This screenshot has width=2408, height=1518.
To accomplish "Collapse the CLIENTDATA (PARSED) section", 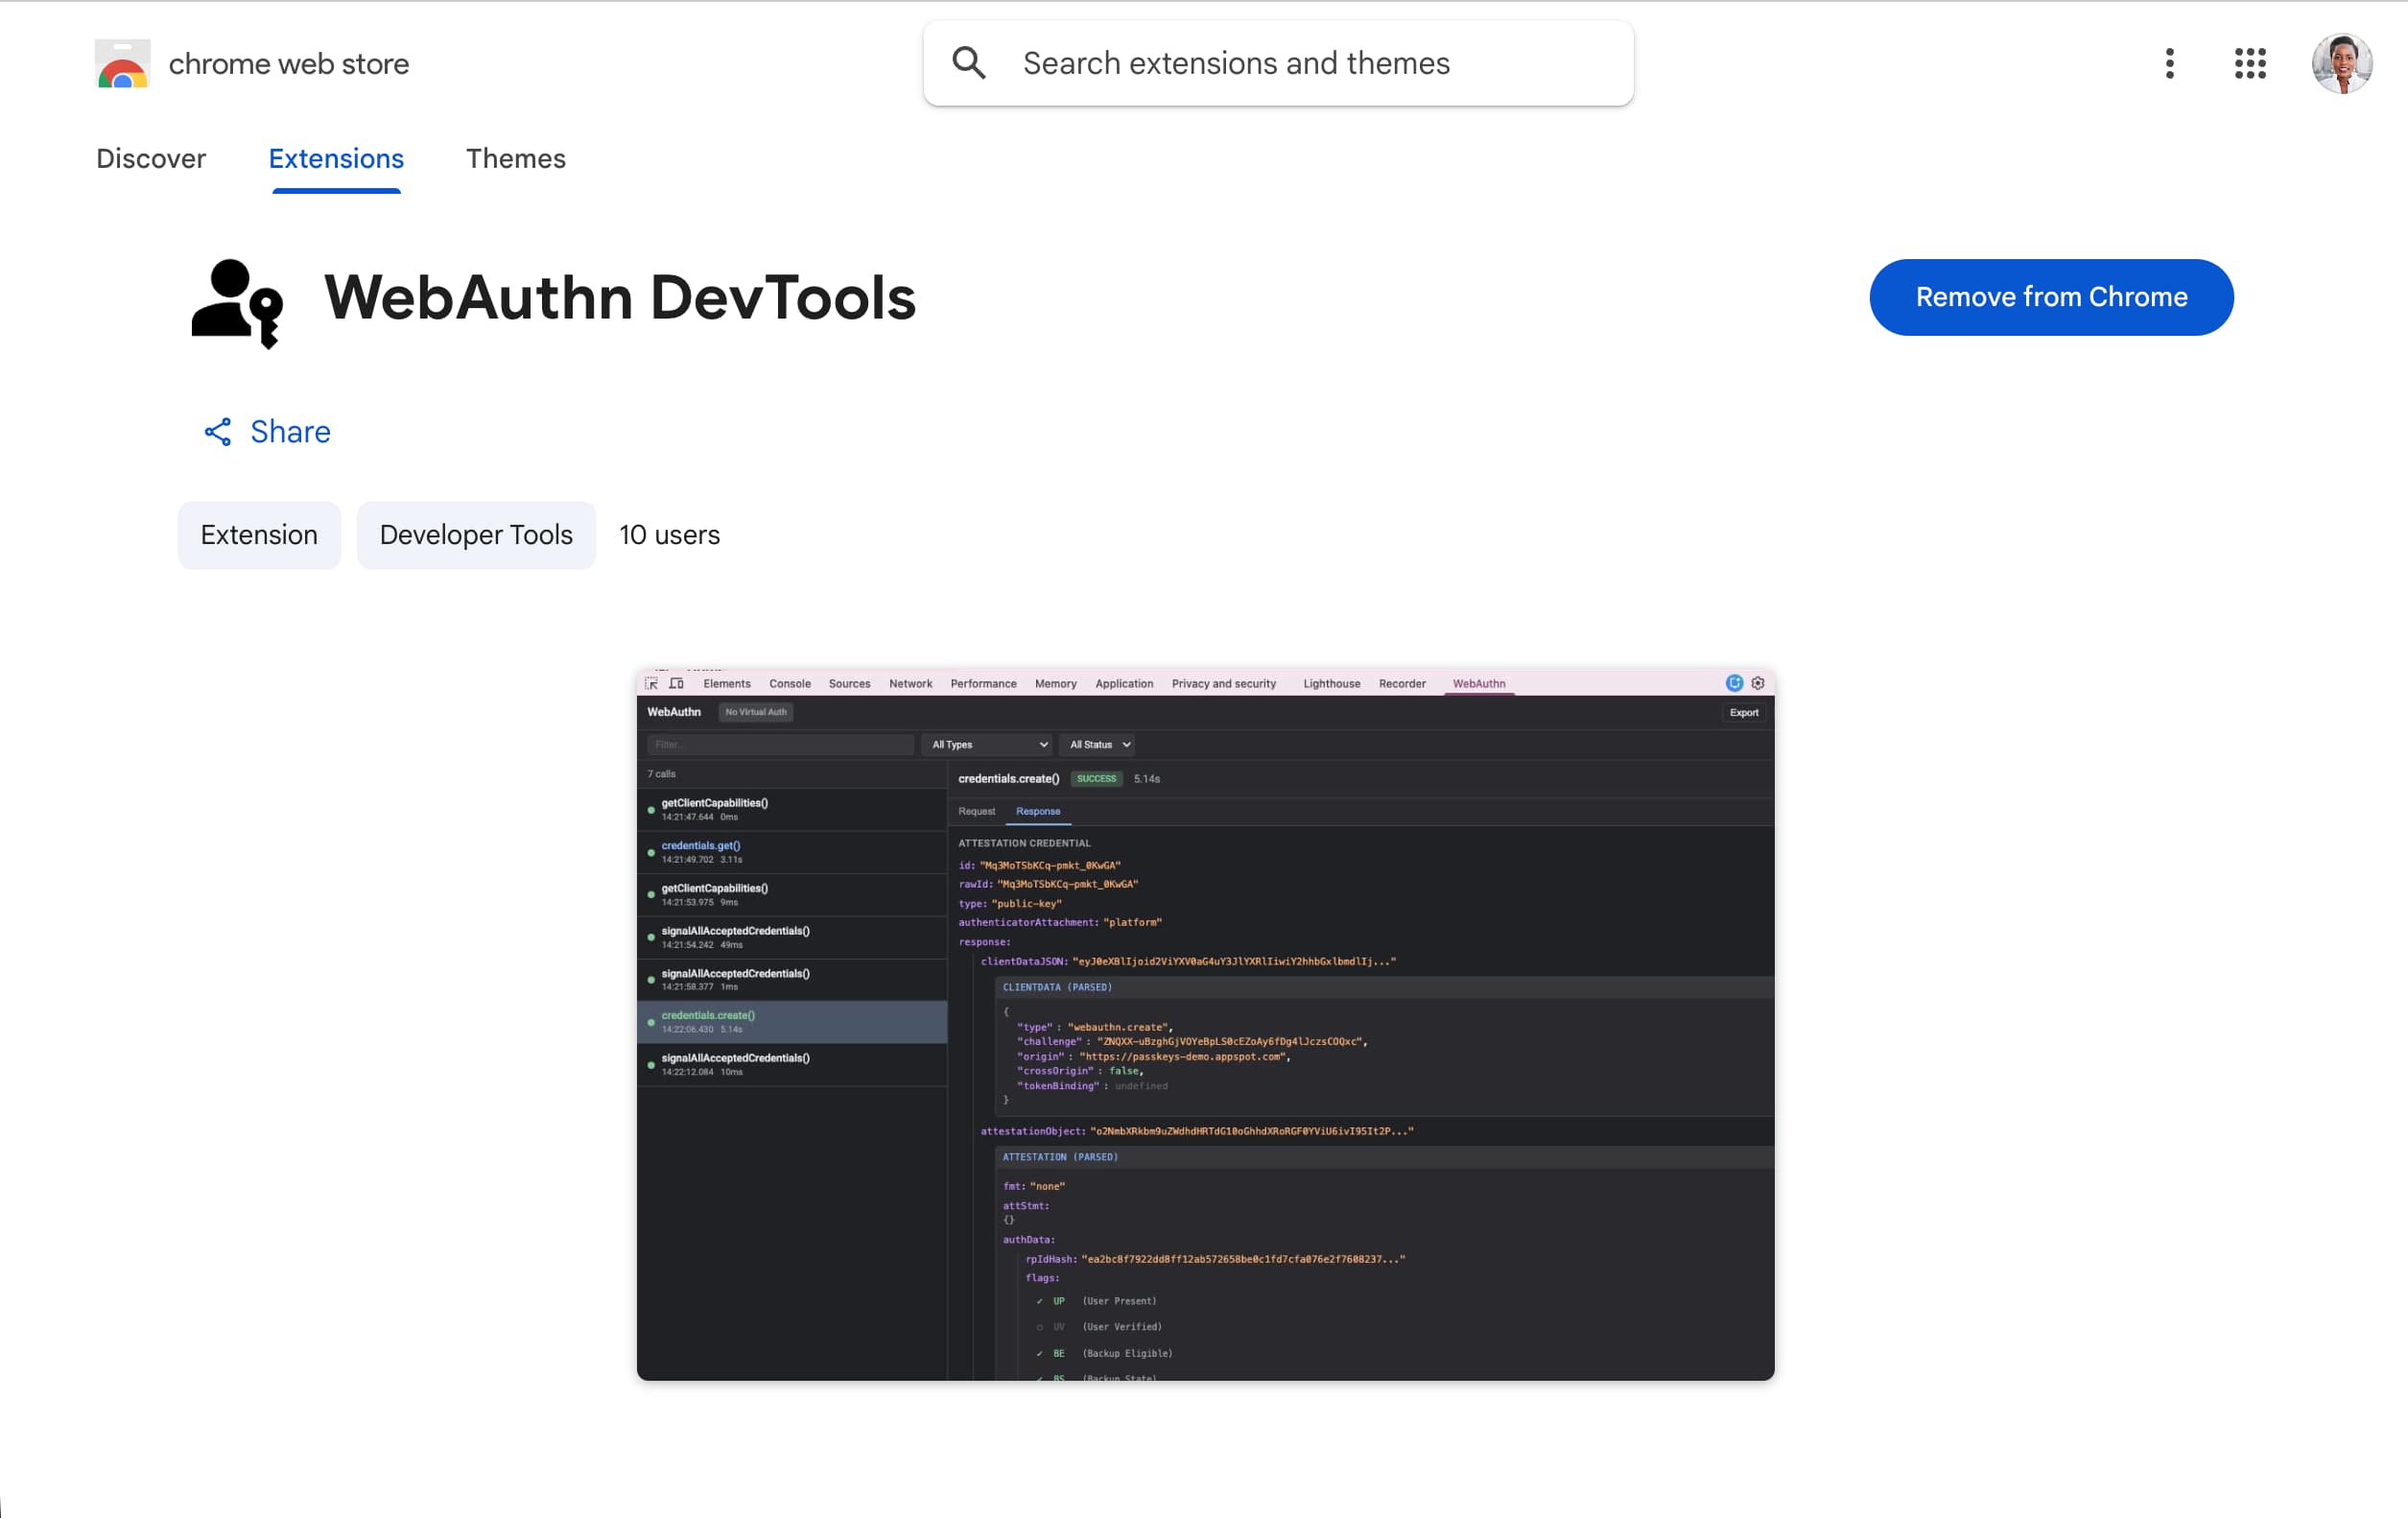I will click(x=1057, y=987).
